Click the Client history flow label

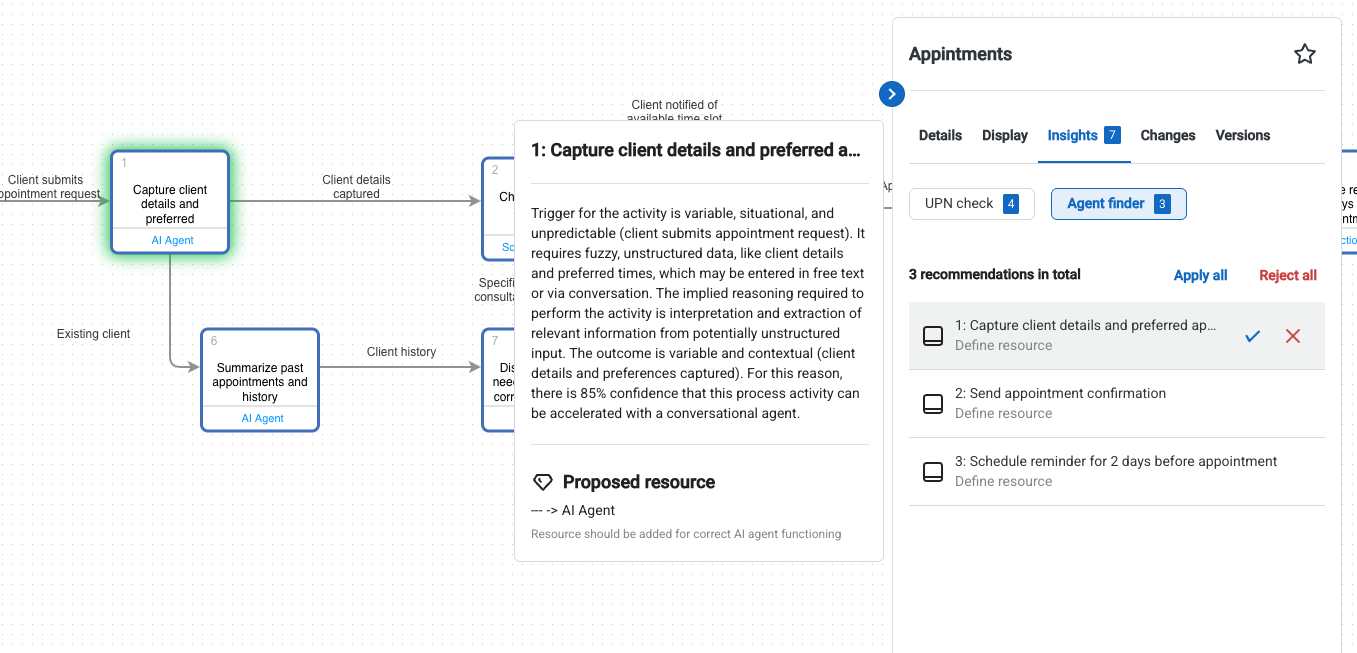click(402, 352)
